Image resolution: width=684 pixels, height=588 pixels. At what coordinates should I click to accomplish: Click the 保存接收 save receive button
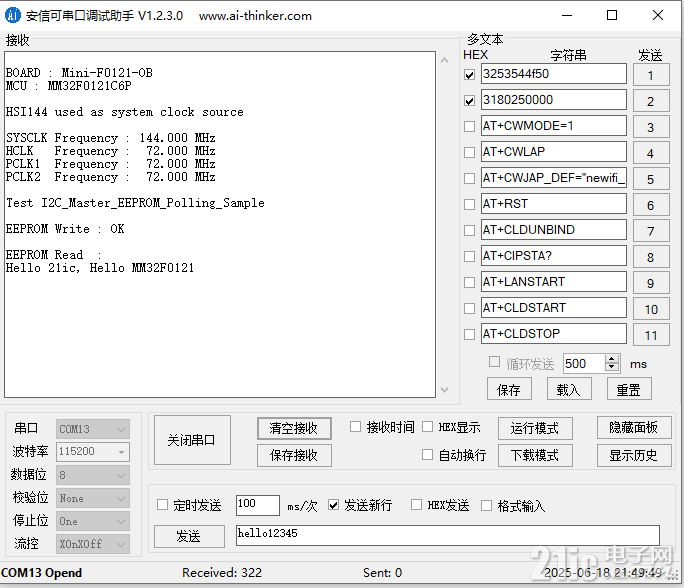click(x=294, y=455)
